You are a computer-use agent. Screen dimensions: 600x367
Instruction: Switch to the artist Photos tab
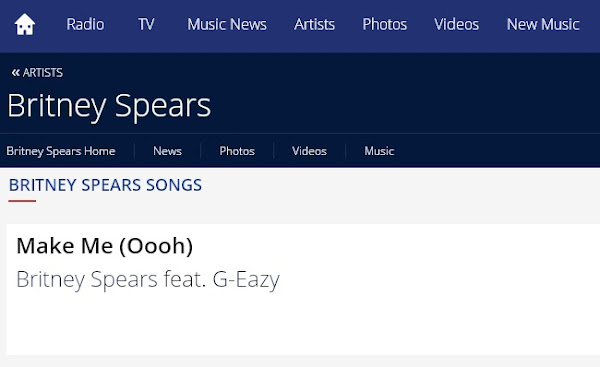click(237, 151)
